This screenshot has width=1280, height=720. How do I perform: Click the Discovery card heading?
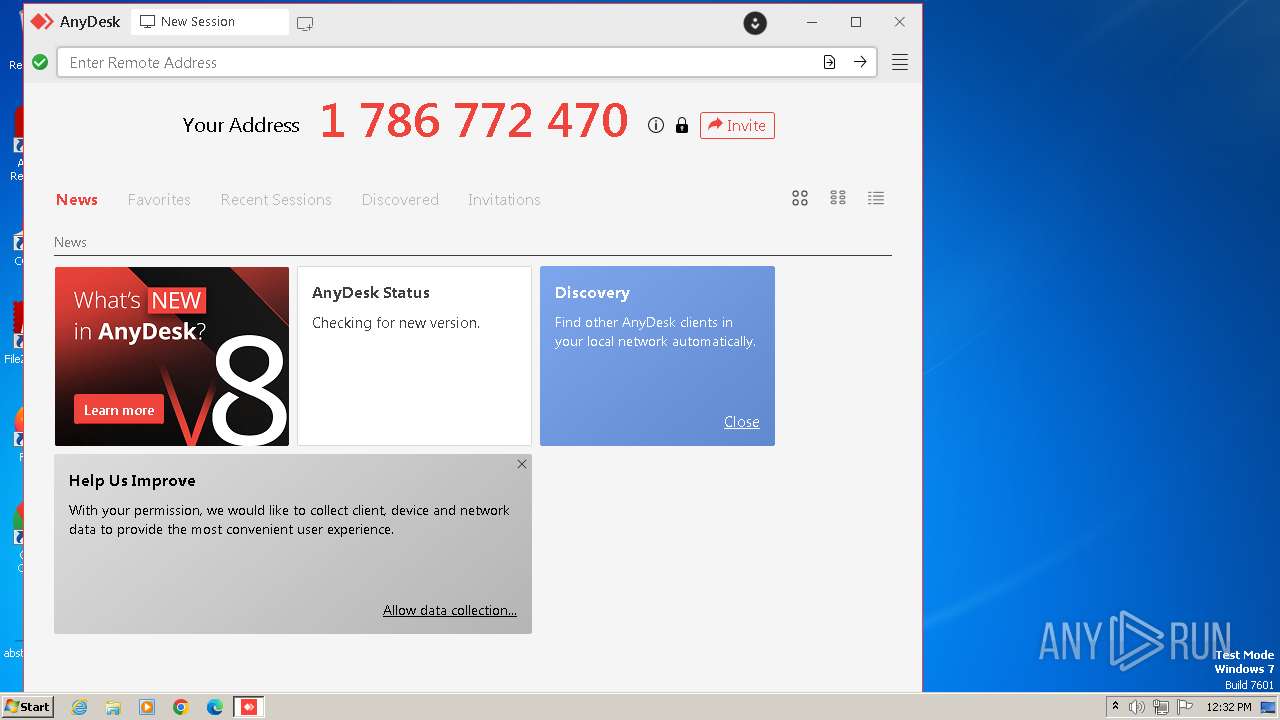(x=592, y=293)
